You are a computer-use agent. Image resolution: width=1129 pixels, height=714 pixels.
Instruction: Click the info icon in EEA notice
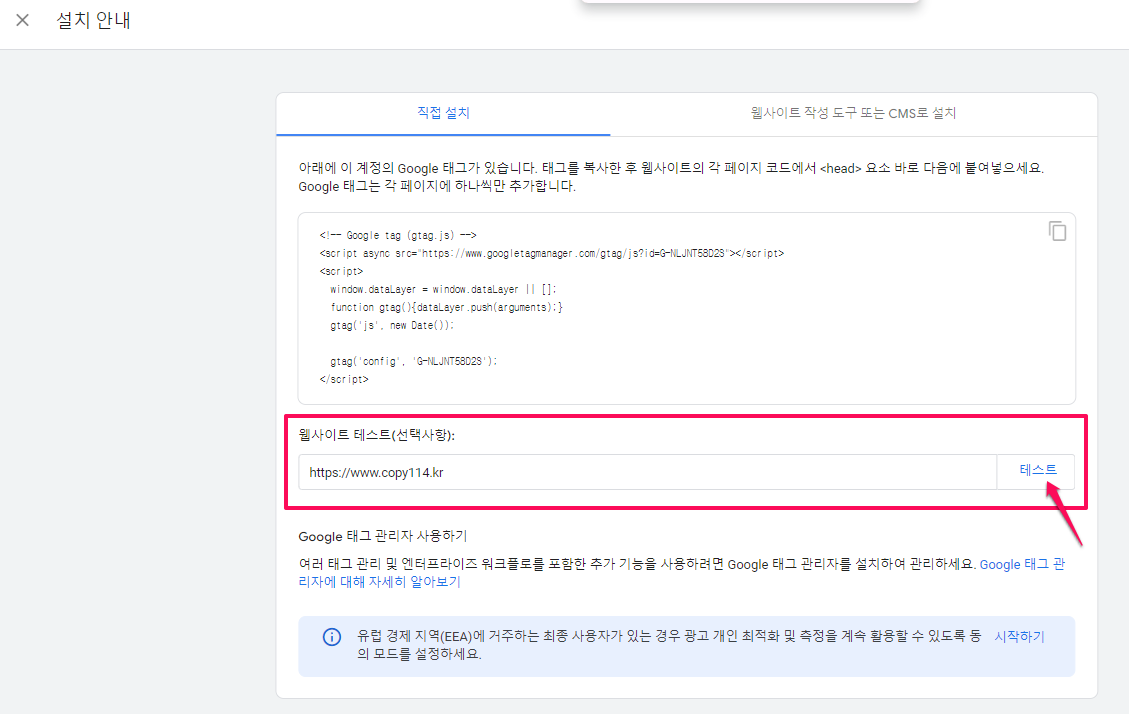[x=331, y=637]
